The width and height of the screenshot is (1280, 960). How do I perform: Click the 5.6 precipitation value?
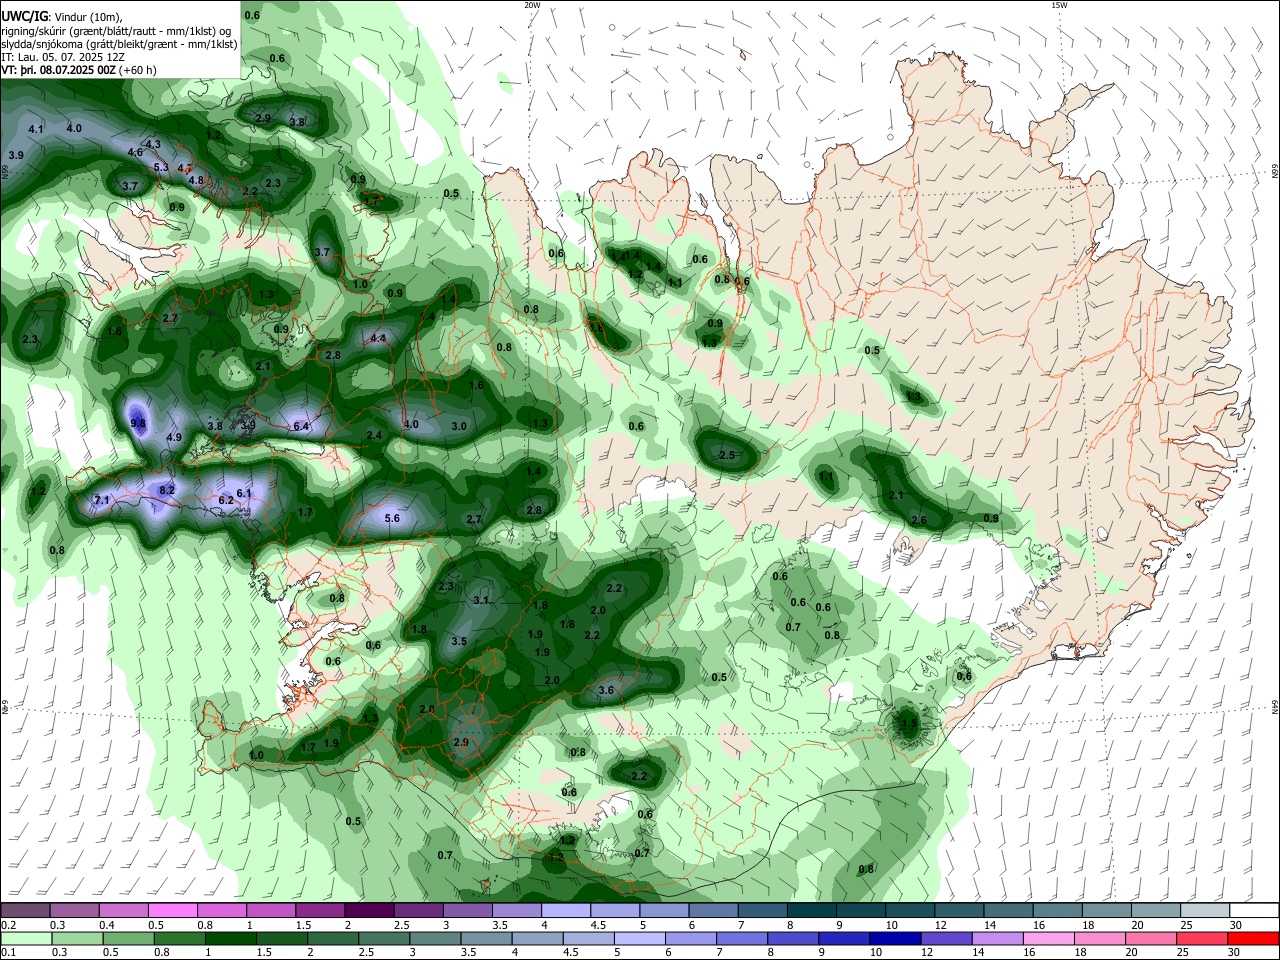point(392,518)
